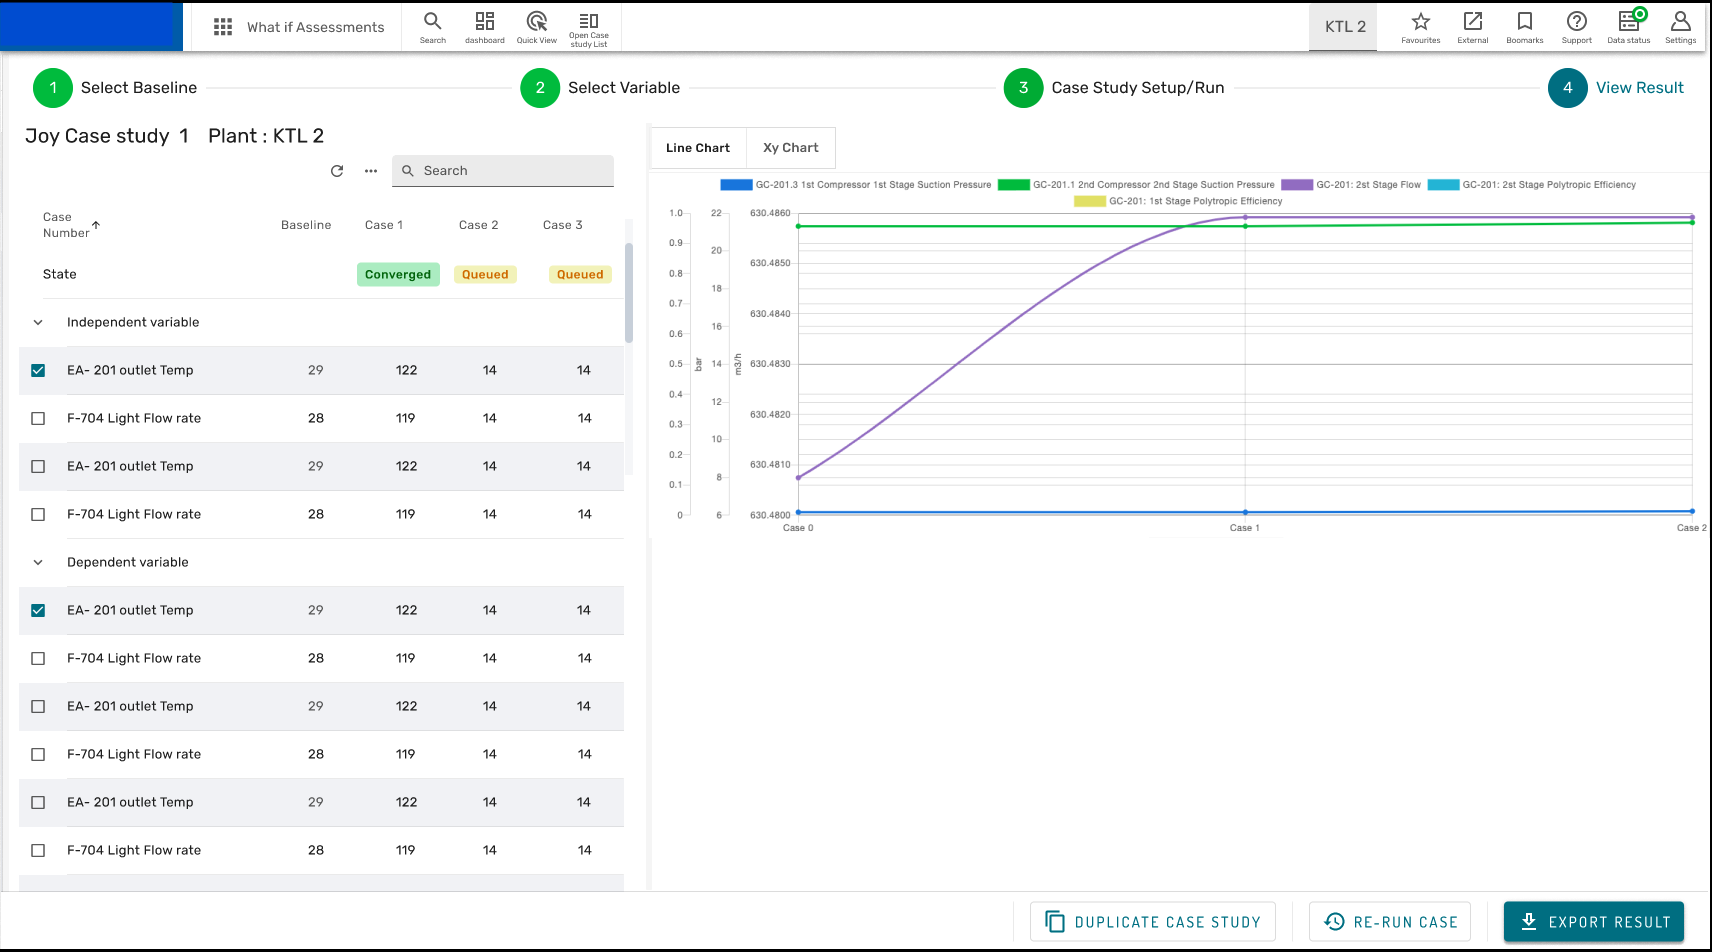Click the refresh icon above the table
The width and height of the screenshot is (1712, 952).
tap(337, 171)
